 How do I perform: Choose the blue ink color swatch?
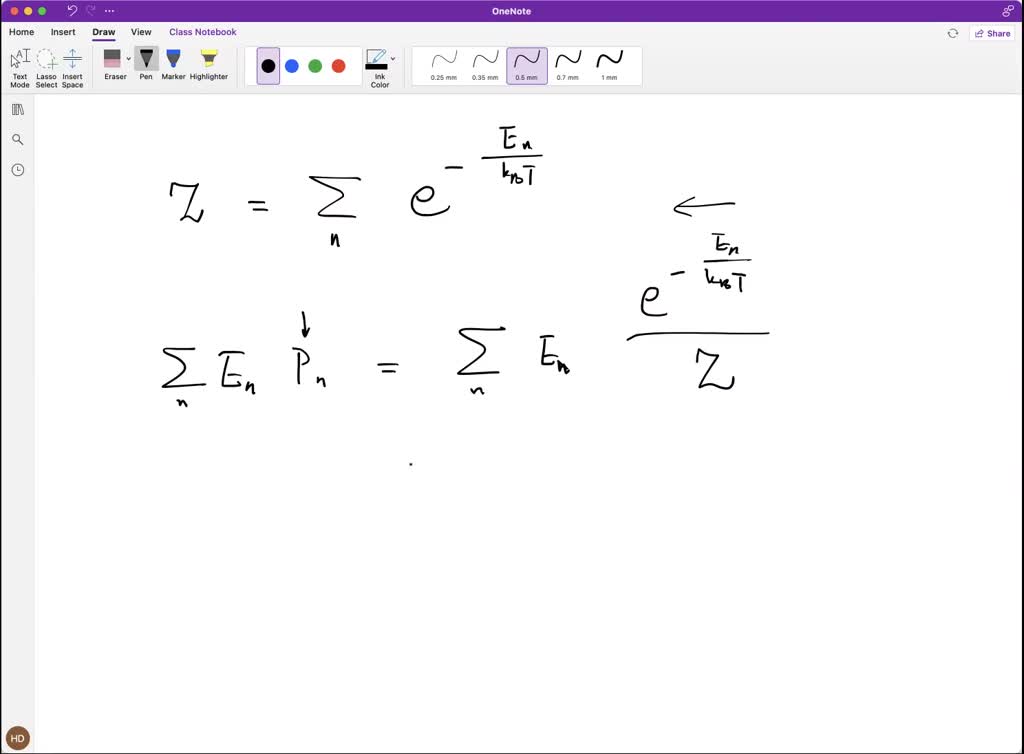click(292, 66)
